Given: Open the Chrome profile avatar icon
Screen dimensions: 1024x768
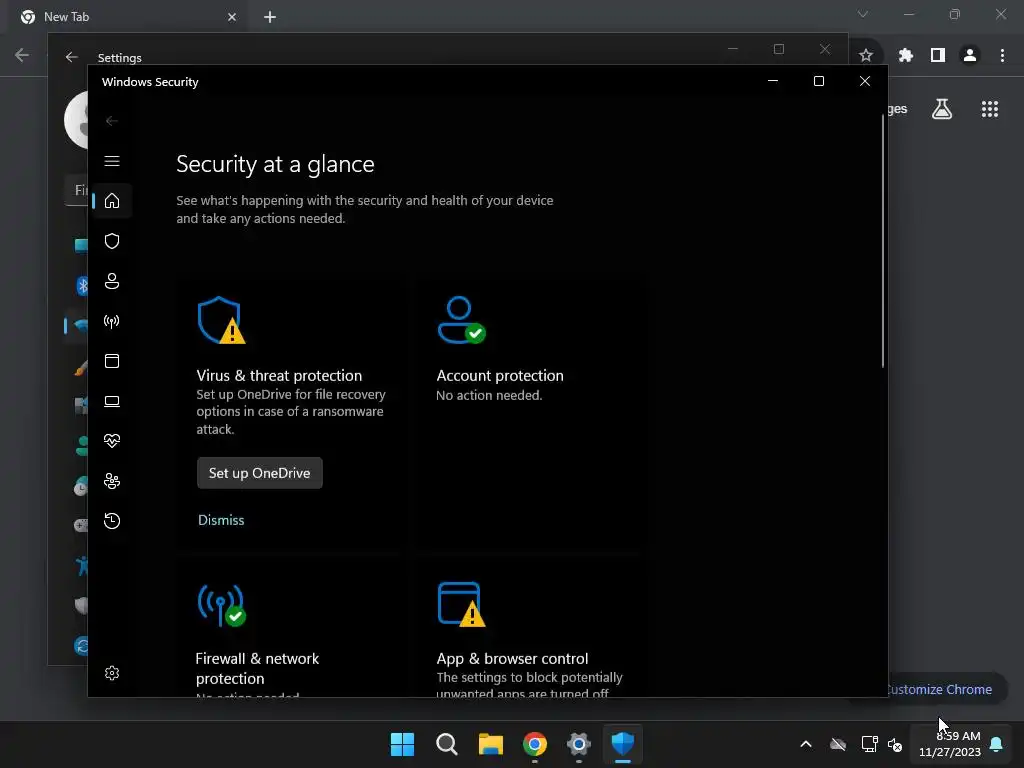Looking at the screenshot, I should point(970,56).
